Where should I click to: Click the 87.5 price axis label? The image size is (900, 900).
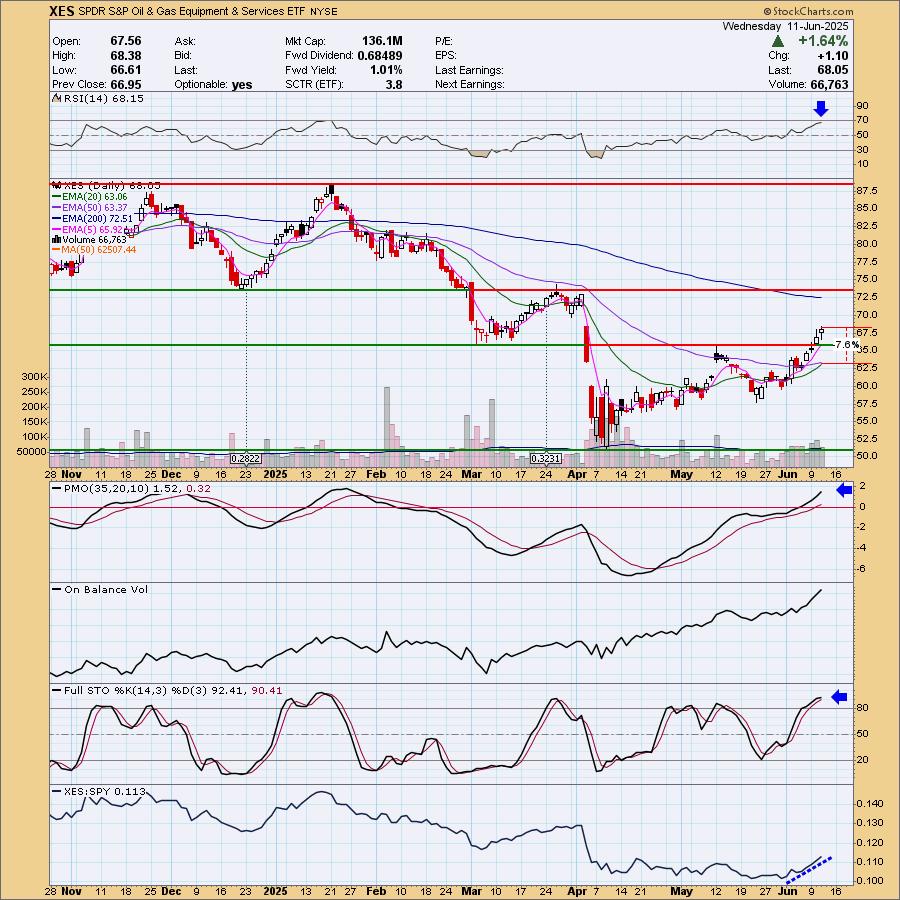867,191
